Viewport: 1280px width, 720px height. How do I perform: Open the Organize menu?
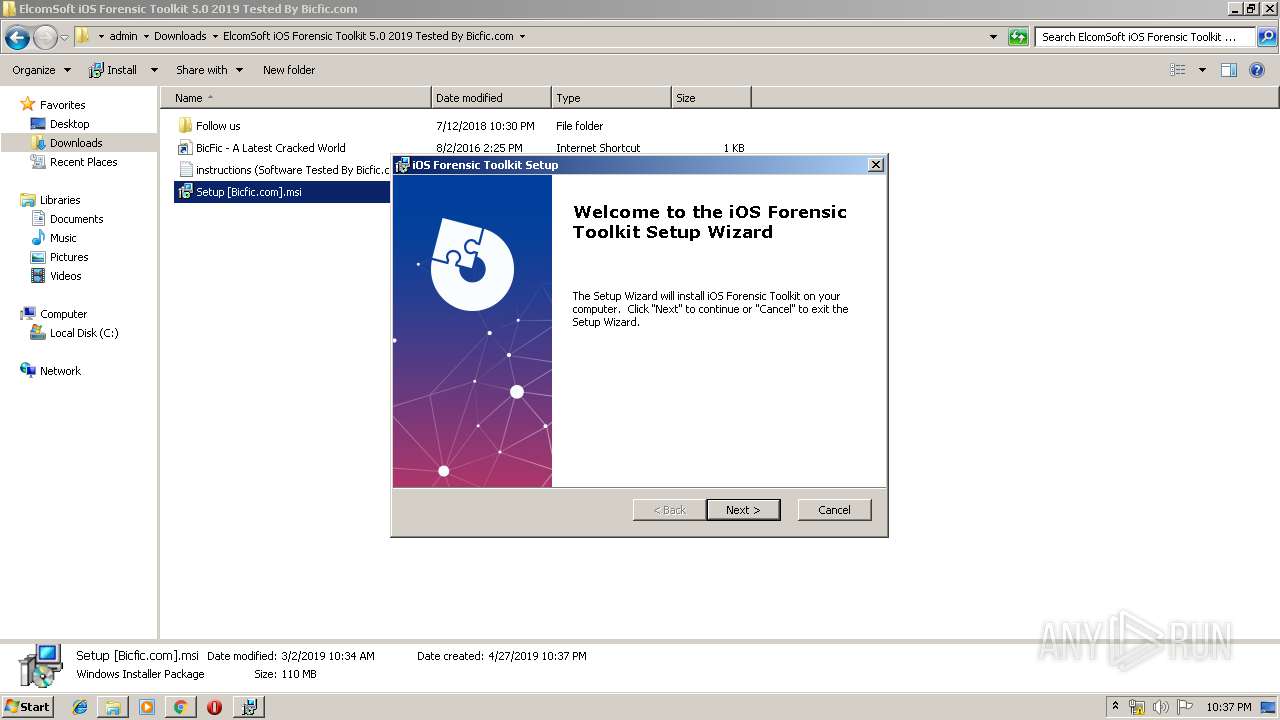(x=41, y=70)
